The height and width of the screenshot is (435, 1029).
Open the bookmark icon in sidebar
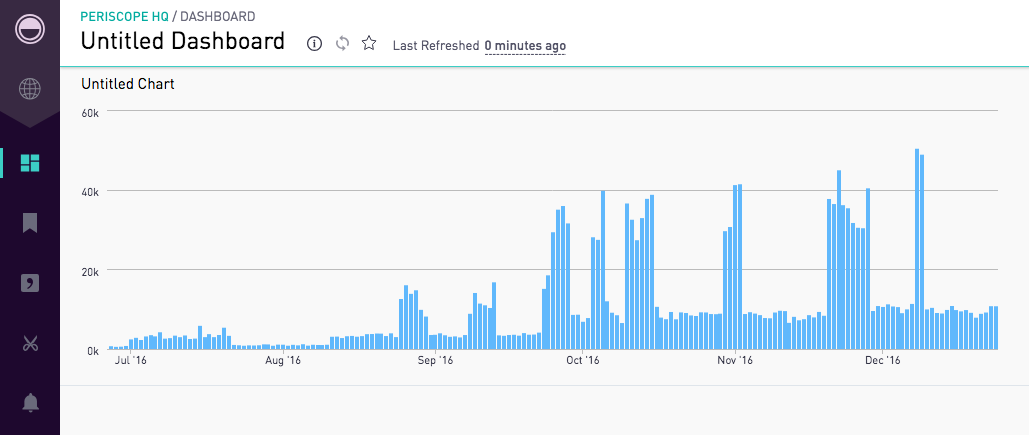click(30, 223)
